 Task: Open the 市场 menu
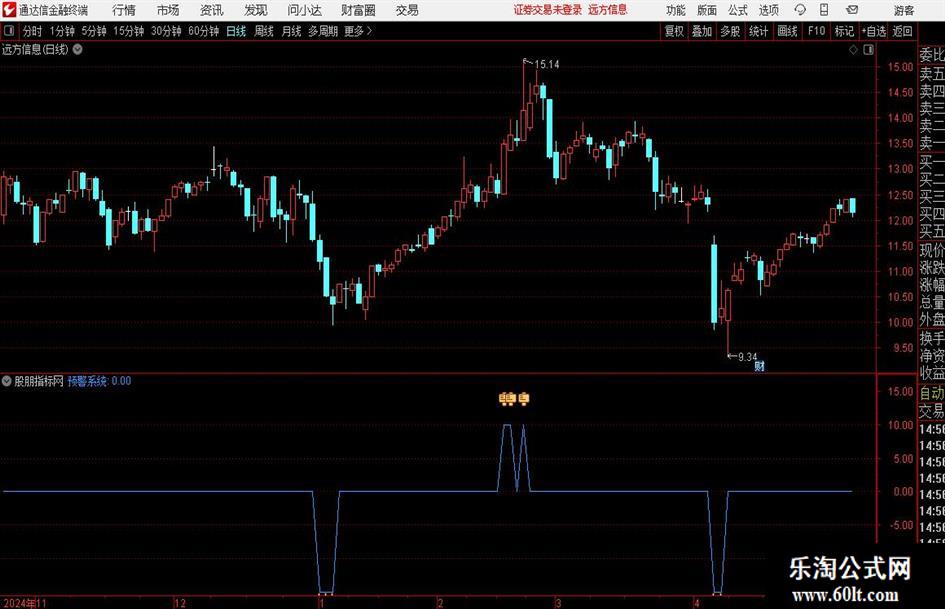coord(168,10)
